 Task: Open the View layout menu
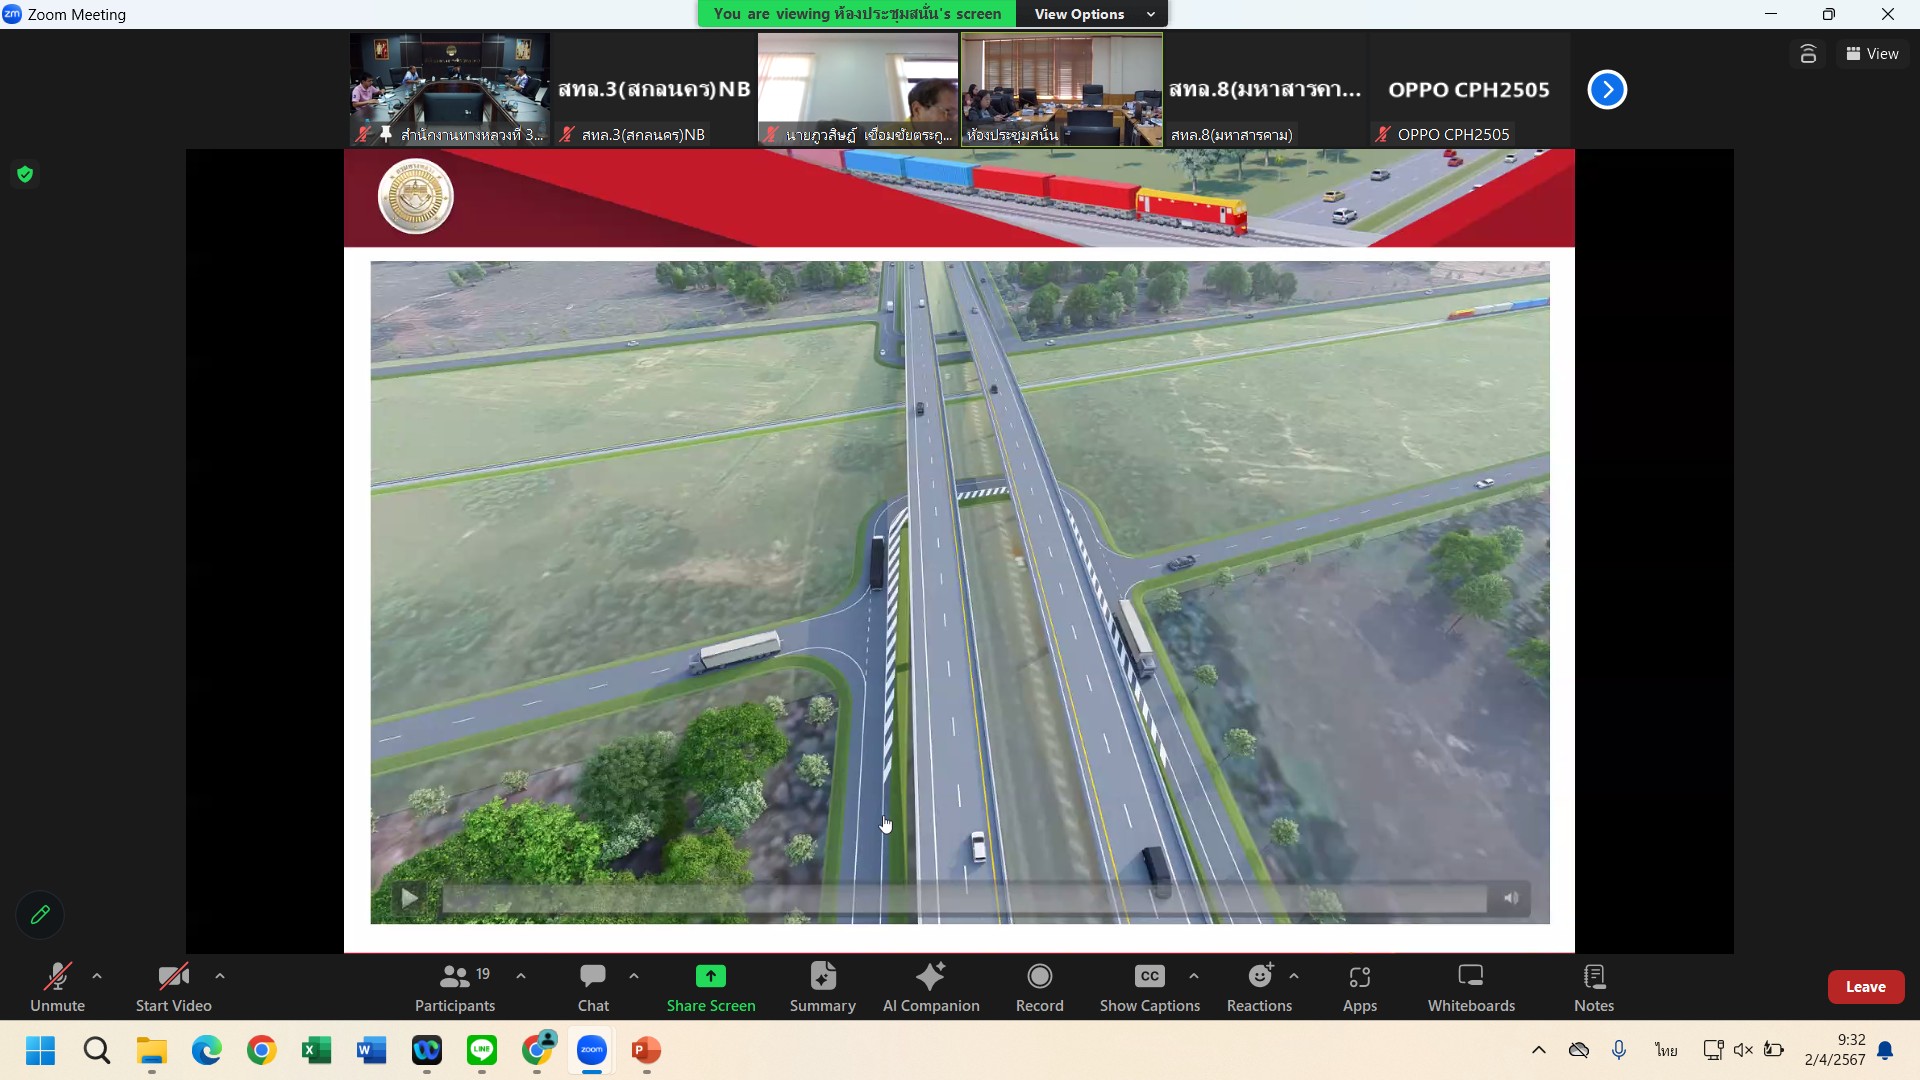click(x=1872, y=54)
